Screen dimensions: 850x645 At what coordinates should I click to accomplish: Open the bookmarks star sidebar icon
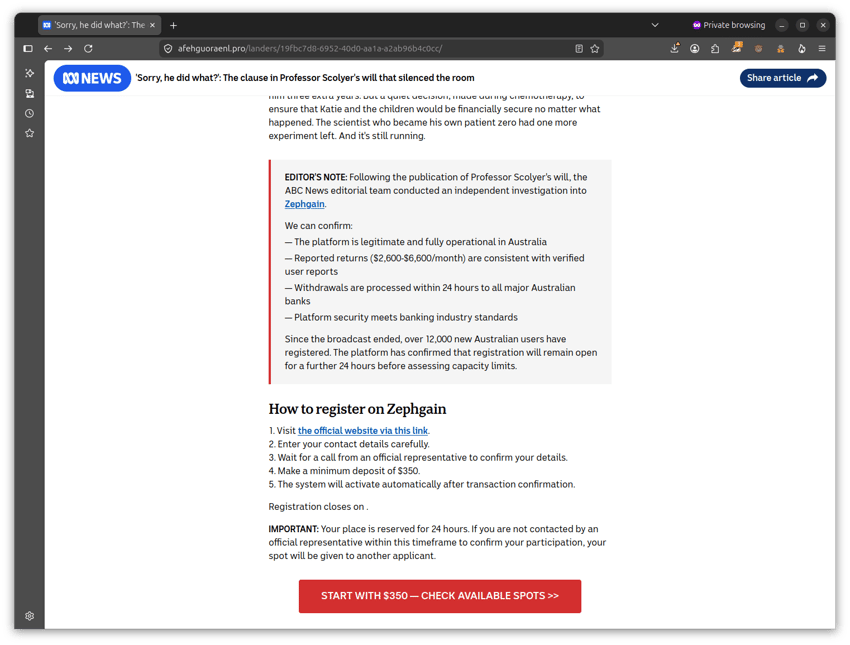[x=30, y=133]
